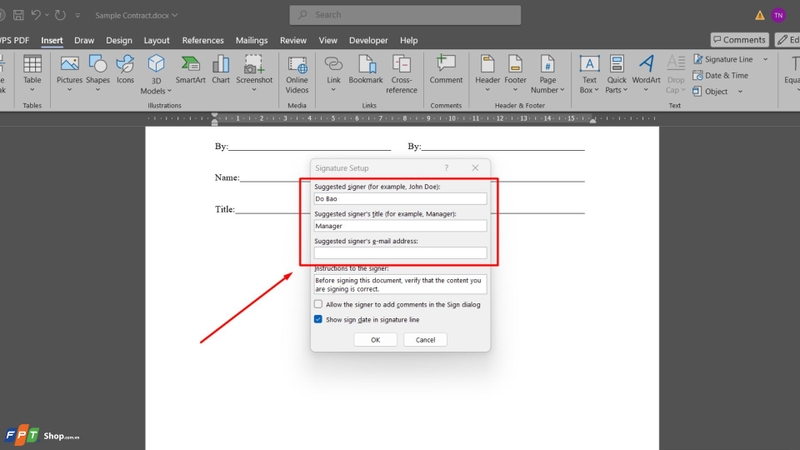Insert Icons from the Illustrations group

point(125,70)
